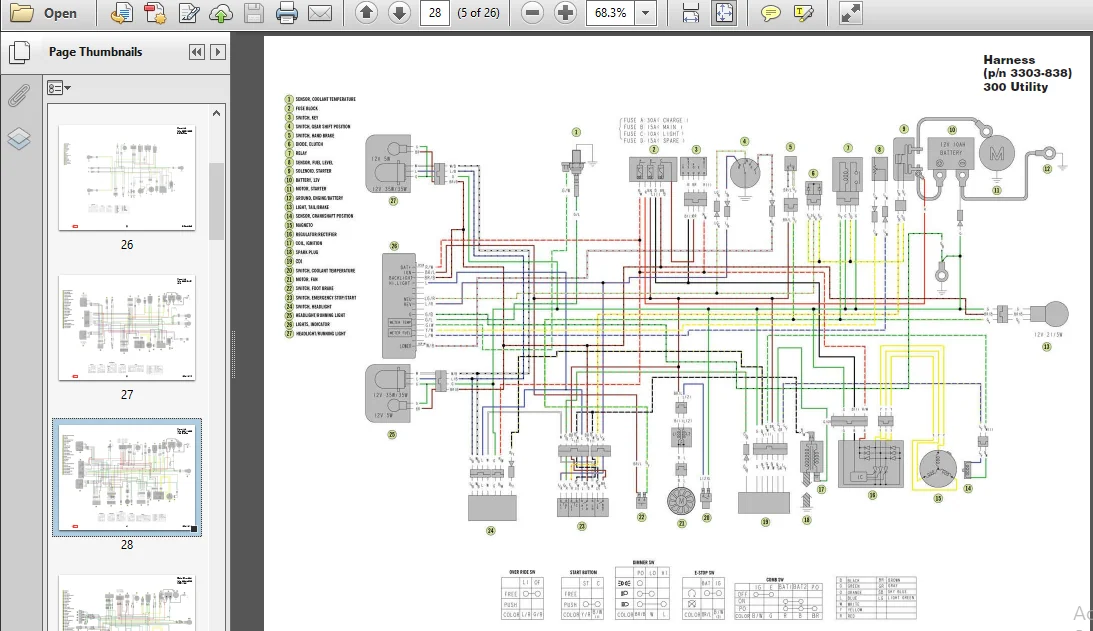The width and height of the screenshot is (1093, 631).
Task: Click the zoom in plus button
Action: [x=565, y=13]
